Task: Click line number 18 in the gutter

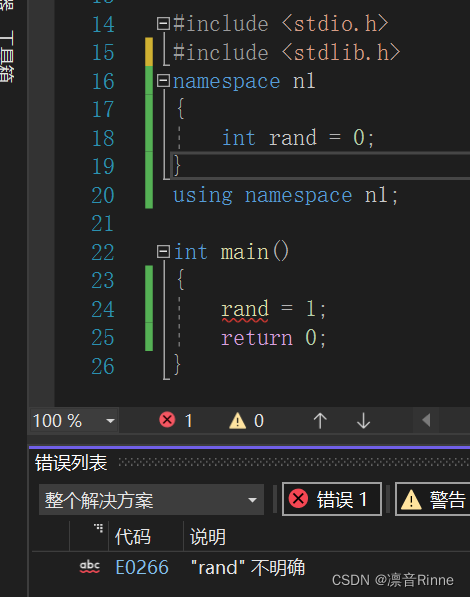Action: click(103, 138)
